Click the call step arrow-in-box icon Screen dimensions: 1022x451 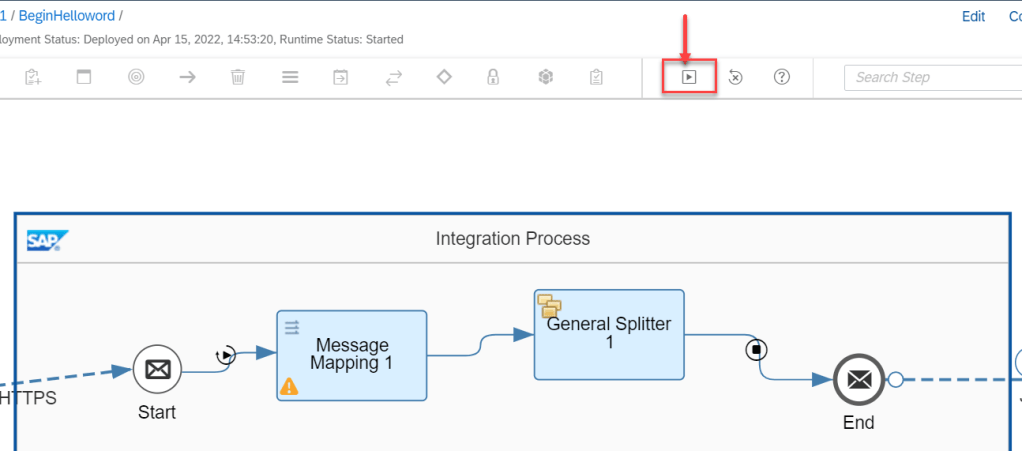click(x=341, y=77)
